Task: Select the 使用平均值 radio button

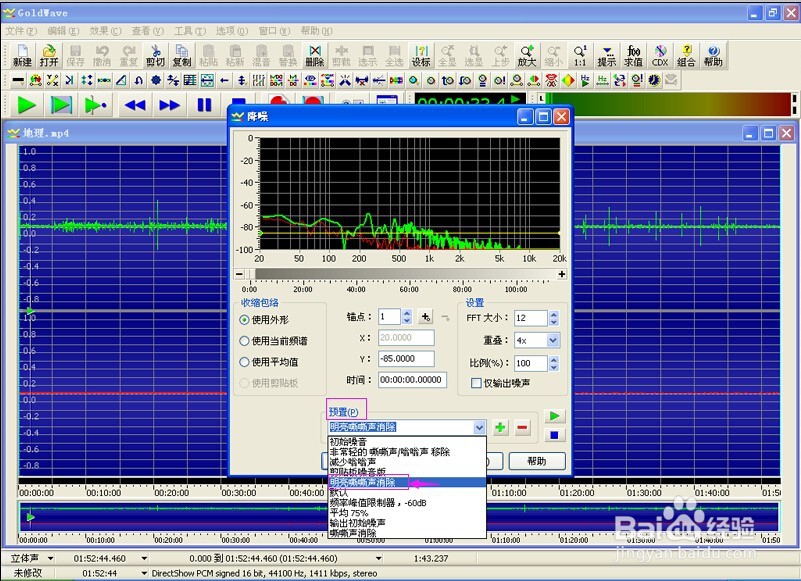Action: tap(244, 362)
